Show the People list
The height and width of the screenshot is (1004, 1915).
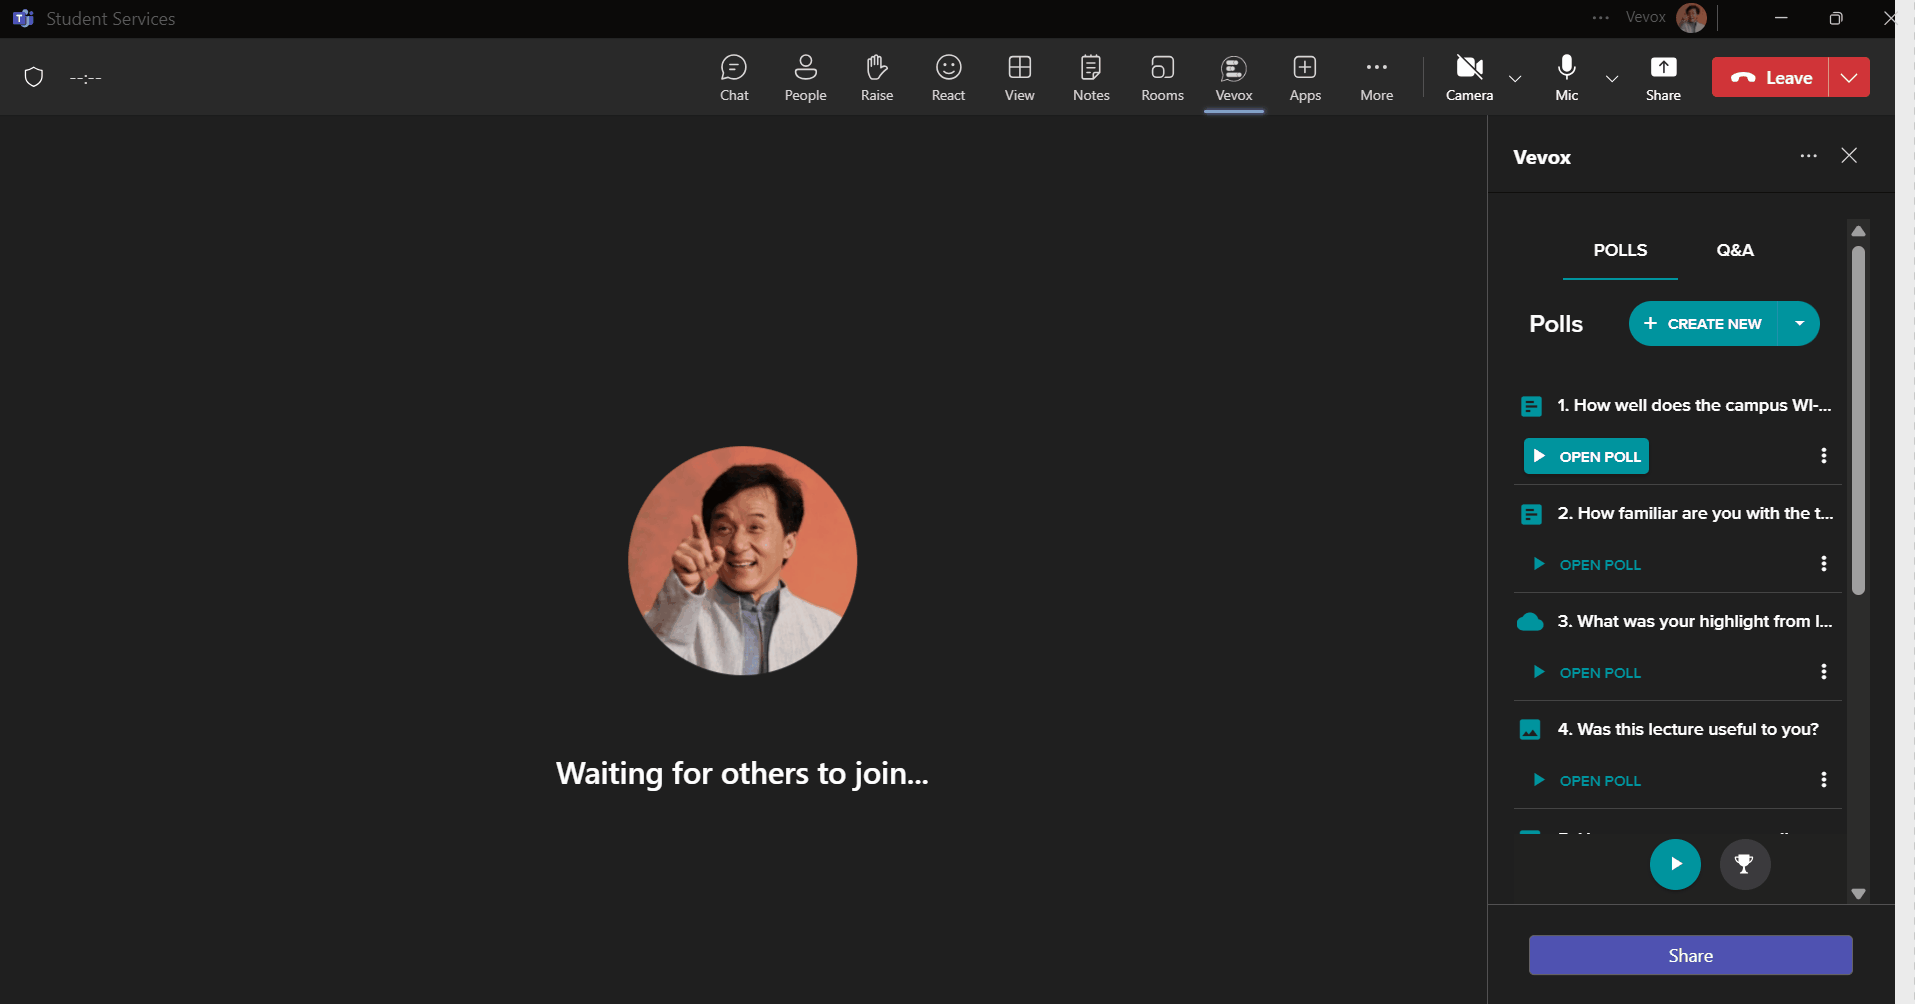(x=805, y=77)
